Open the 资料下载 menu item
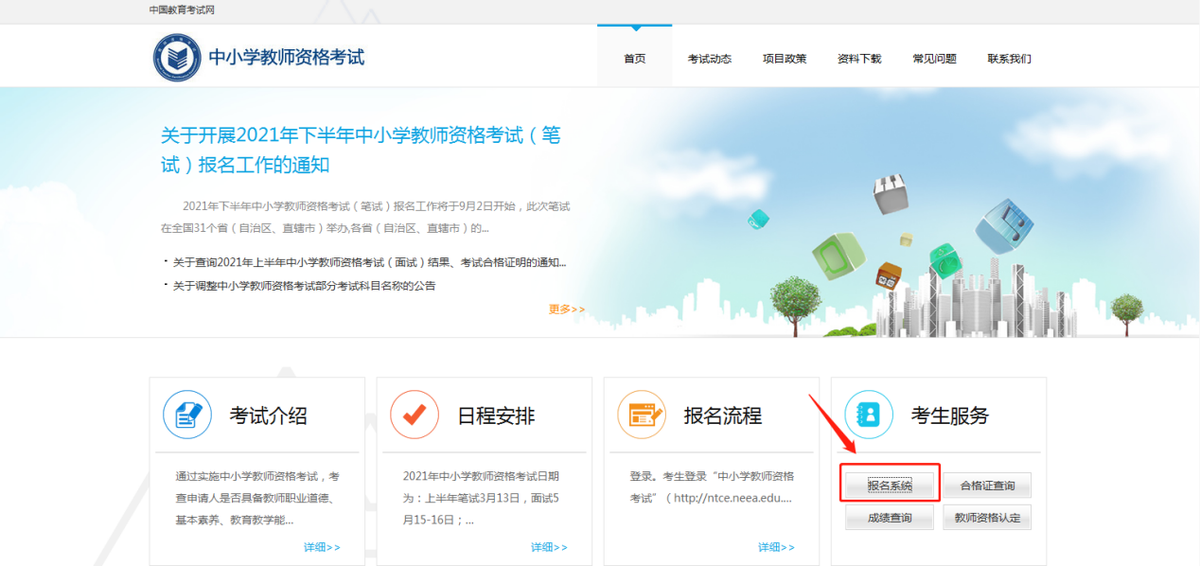This screenshot has height=566, width=1200. click(859, 58)
